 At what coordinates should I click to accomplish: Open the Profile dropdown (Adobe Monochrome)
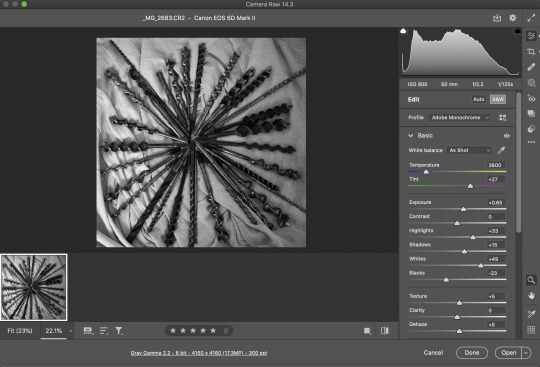(x=460, y=117)
